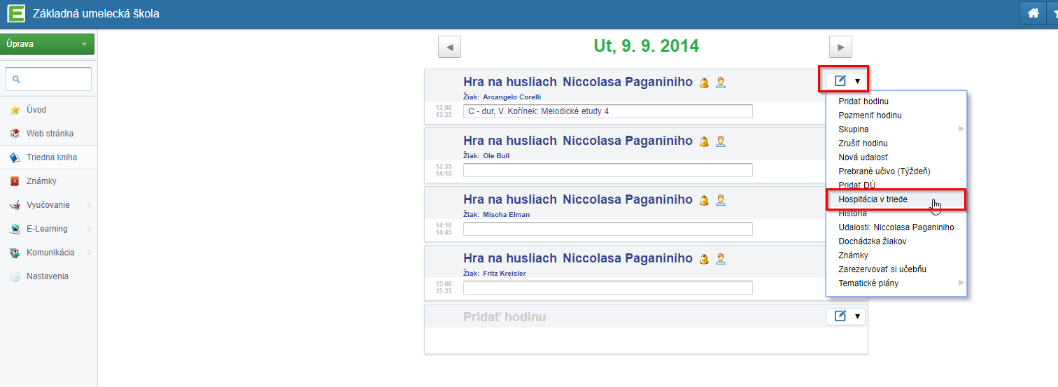
Task: Click the home icon in top bar
Action: (x=1032, y=13)
